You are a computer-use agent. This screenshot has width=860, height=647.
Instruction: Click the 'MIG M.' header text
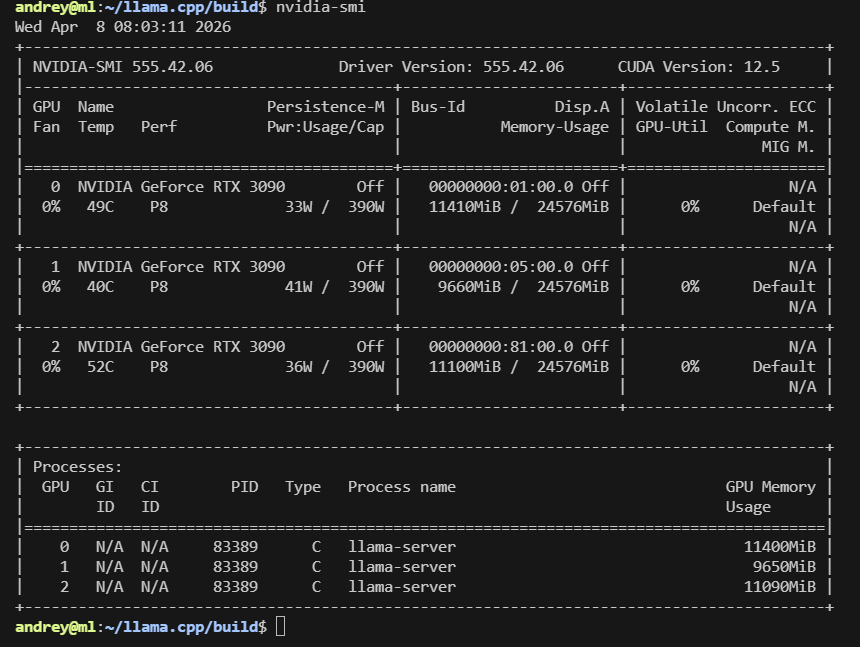[x=788, y=147]
